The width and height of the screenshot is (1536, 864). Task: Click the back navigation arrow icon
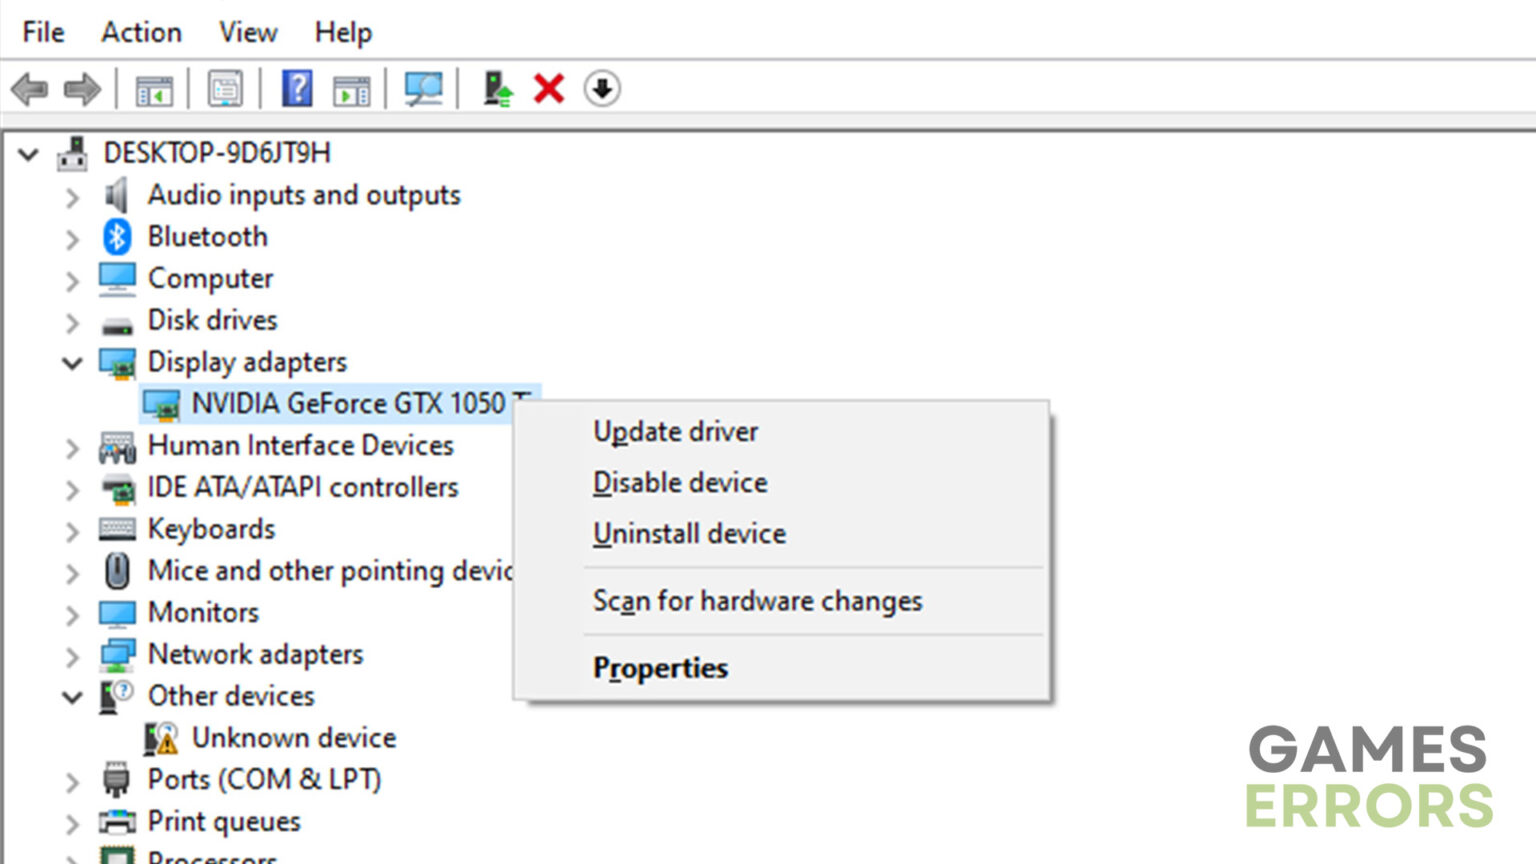(31, 89)
